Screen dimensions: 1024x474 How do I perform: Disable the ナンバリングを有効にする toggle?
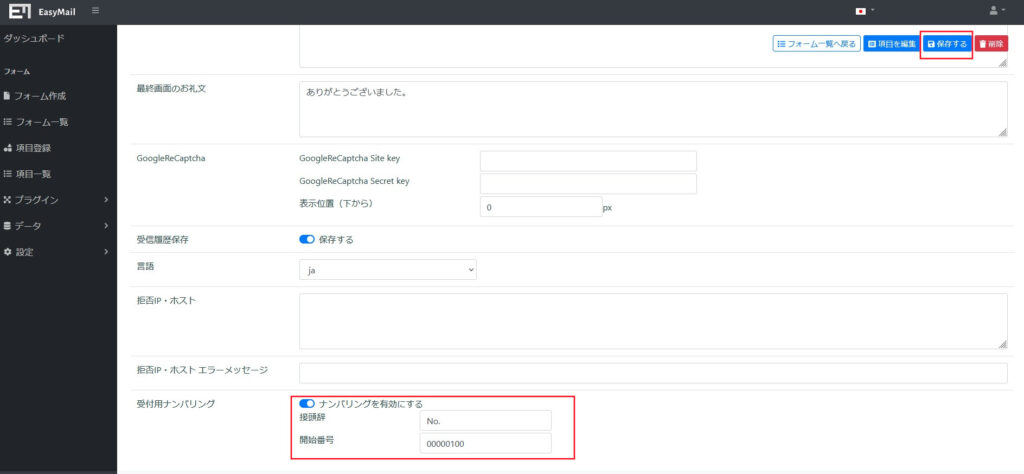click(307, 404)
